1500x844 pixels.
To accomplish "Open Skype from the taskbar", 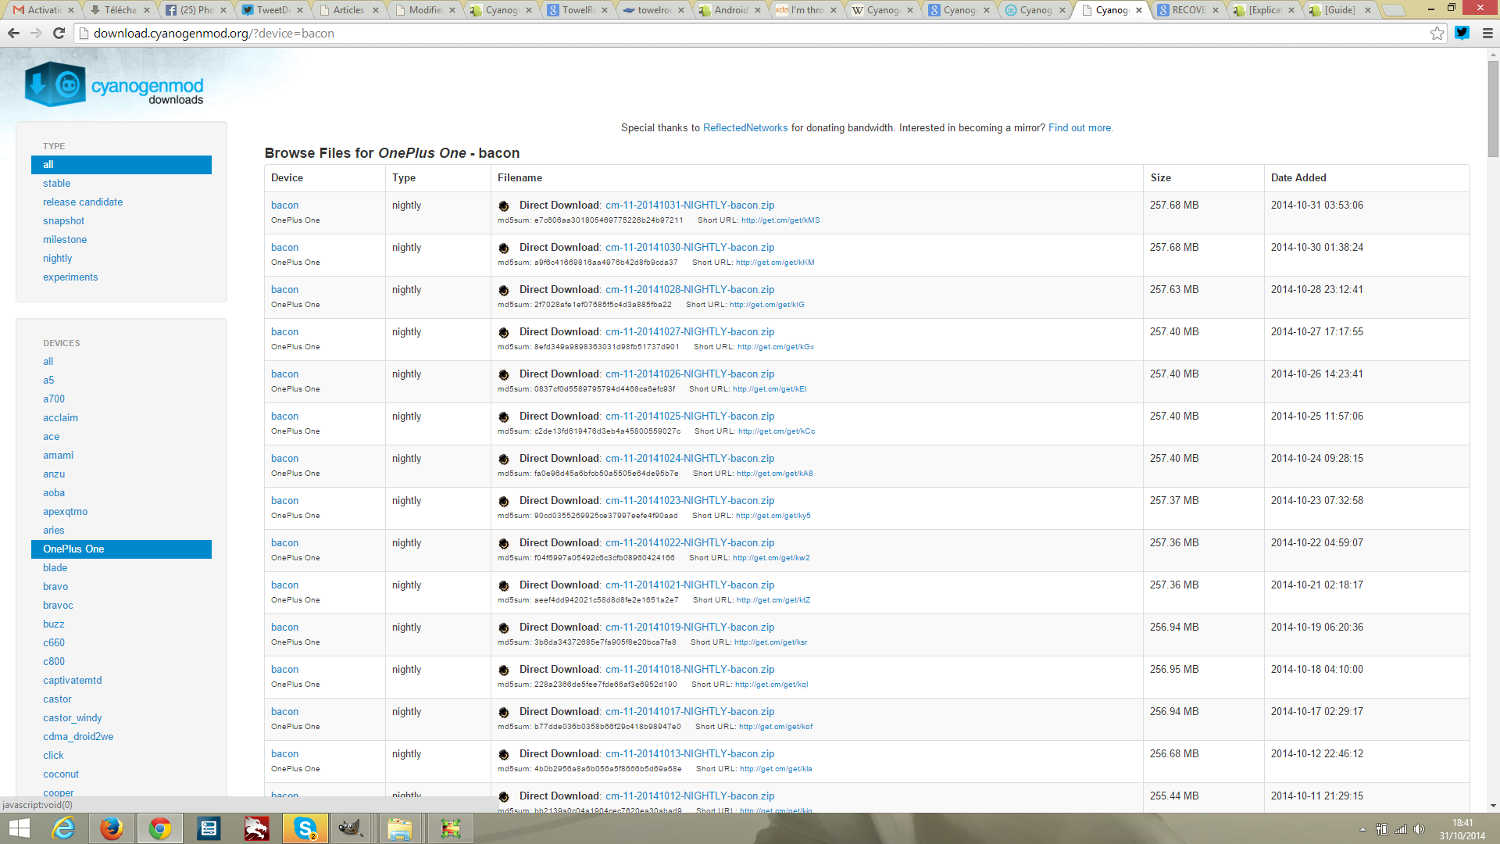I will [x=305, y=828].
